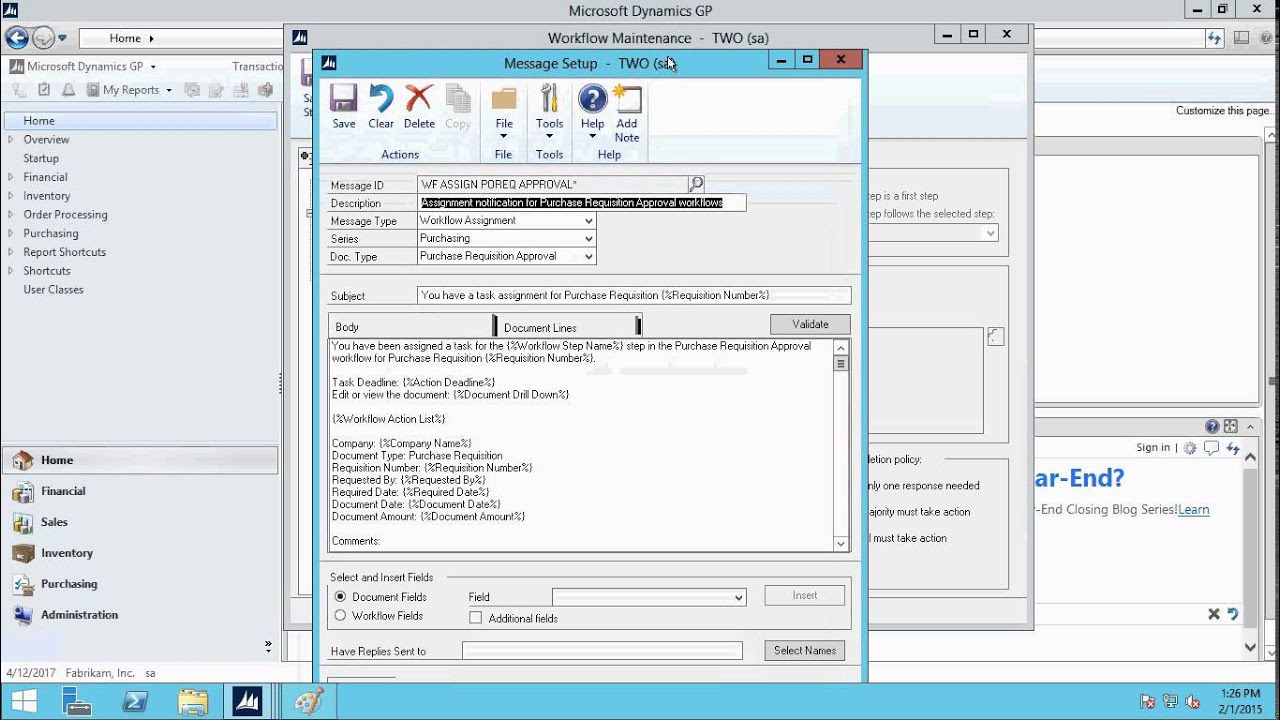This screenshot has height=720, width=1280.
Task: Open the Field dropdown list
Action: pos(739,597)
